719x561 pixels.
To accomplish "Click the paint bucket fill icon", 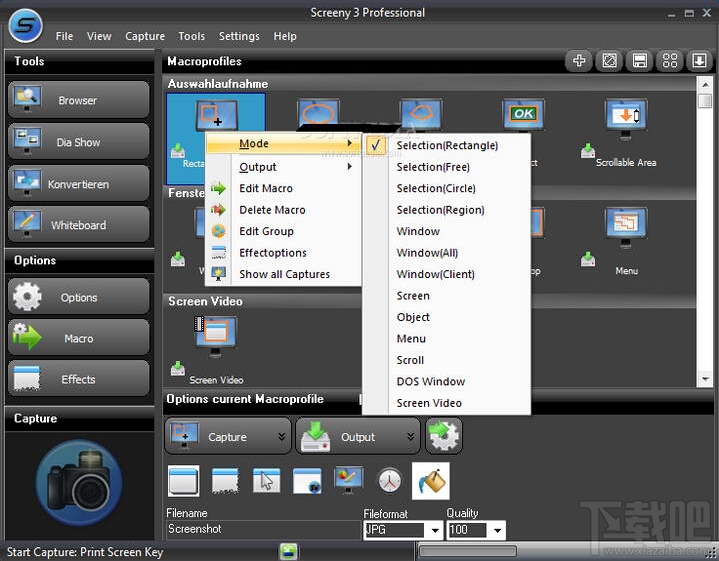I will 431,481.
